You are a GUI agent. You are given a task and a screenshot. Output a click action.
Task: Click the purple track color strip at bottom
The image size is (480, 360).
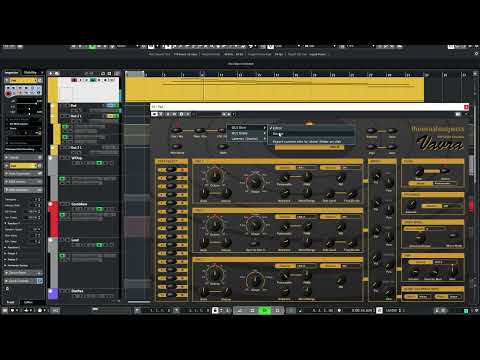53,294
